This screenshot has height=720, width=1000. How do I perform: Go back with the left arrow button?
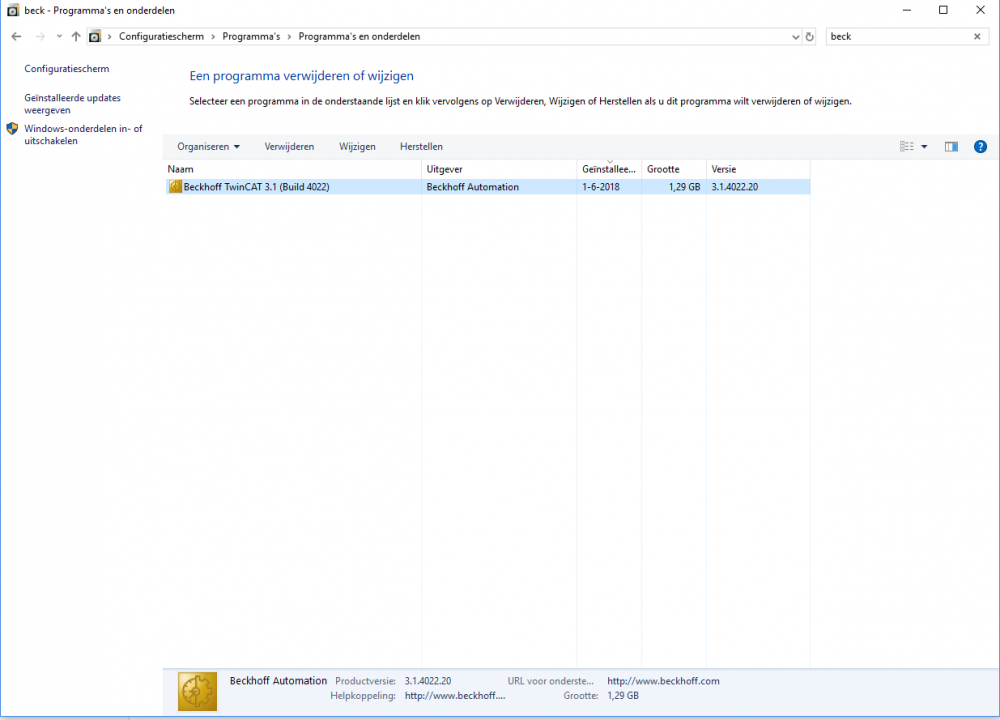16,36
